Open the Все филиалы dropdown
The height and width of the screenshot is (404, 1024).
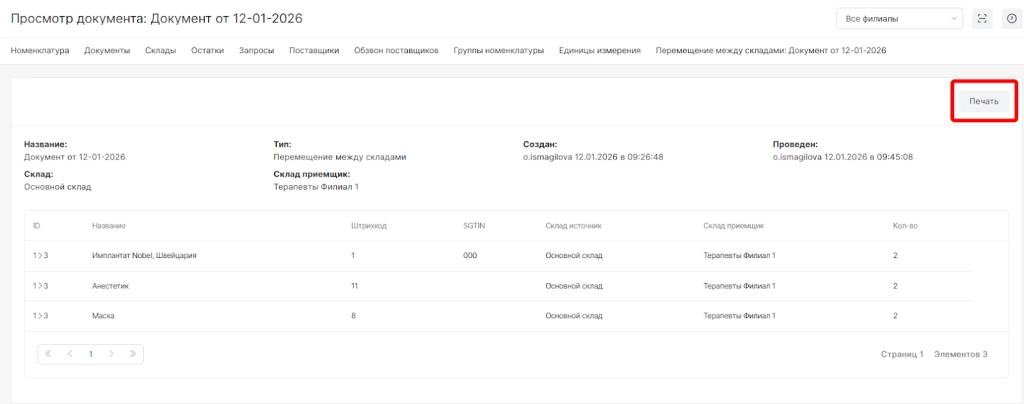[x=899, y=18]
